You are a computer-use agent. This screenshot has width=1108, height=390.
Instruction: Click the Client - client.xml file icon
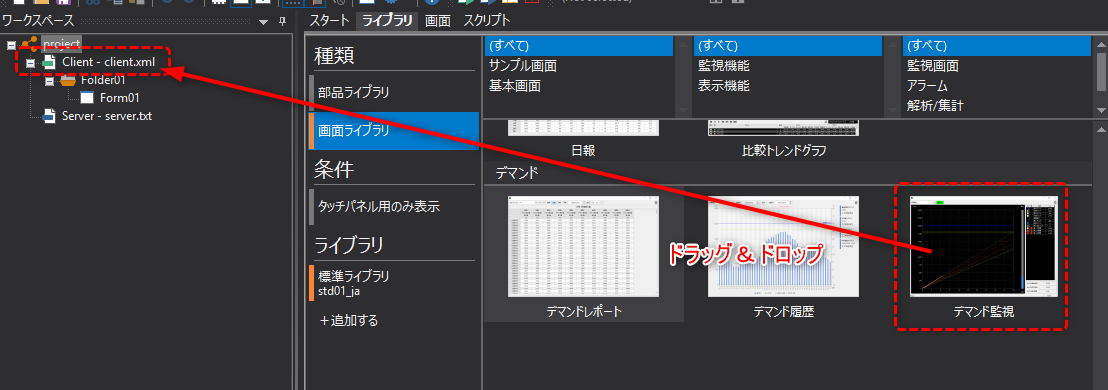tap(48, 62)
